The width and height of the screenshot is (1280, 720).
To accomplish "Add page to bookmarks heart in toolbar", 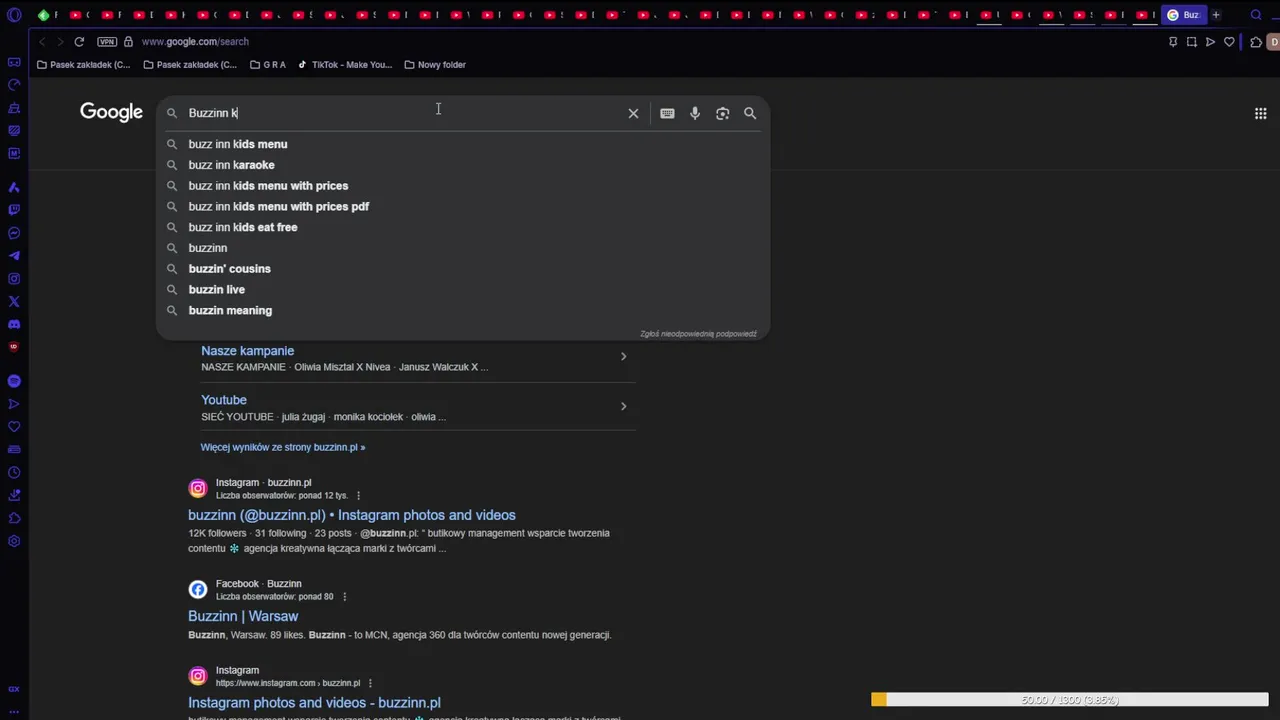I will click(1229, 42).
